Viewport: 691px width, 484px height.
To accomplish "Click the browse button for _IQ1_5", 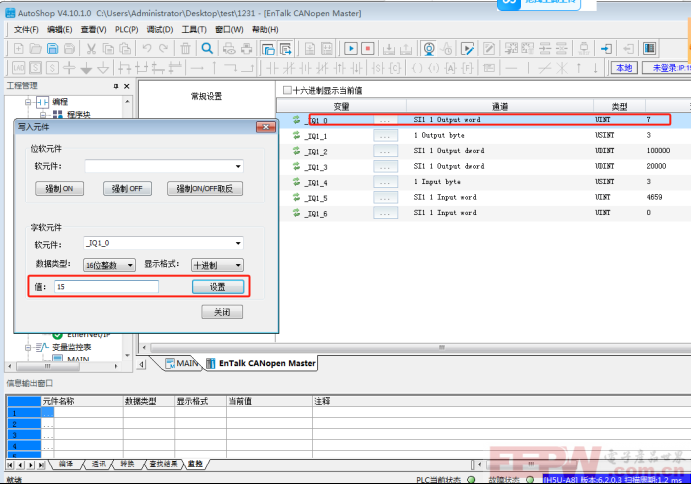I will point(385,197).
